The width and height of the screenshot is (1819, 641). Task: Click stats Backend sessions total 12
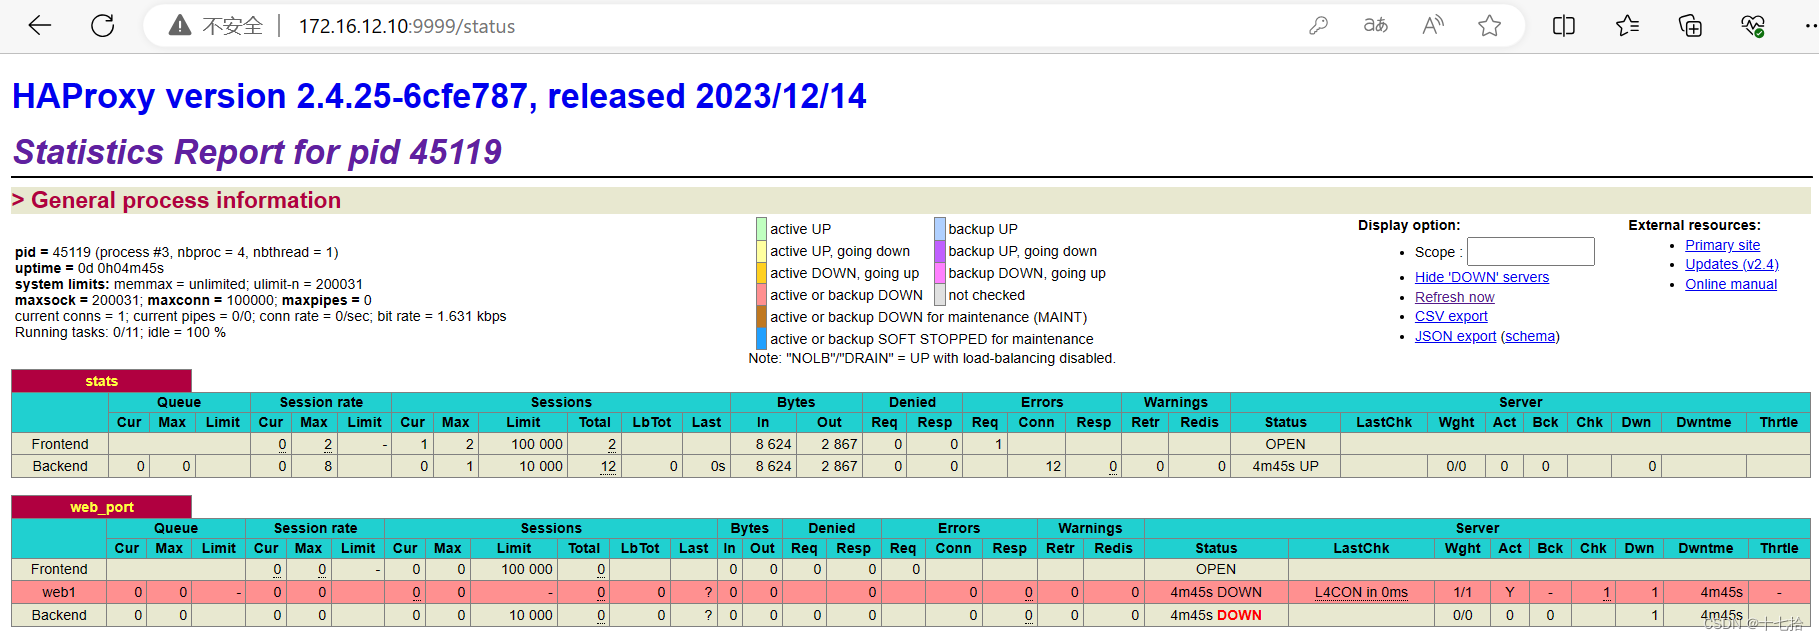pos(608,466)
